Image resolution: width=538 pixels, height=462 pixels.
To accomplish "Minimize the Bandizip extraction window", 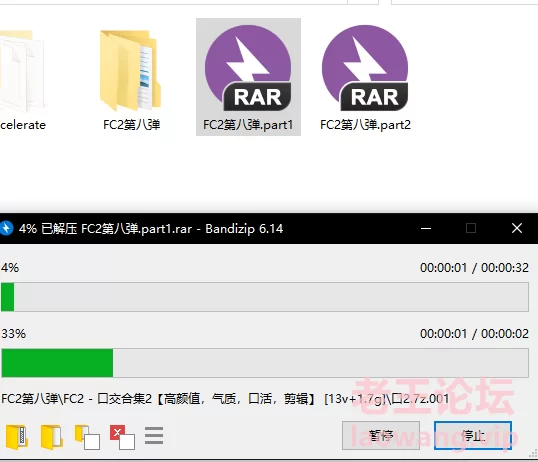I will pyautogui.click(x=426, y=228).
